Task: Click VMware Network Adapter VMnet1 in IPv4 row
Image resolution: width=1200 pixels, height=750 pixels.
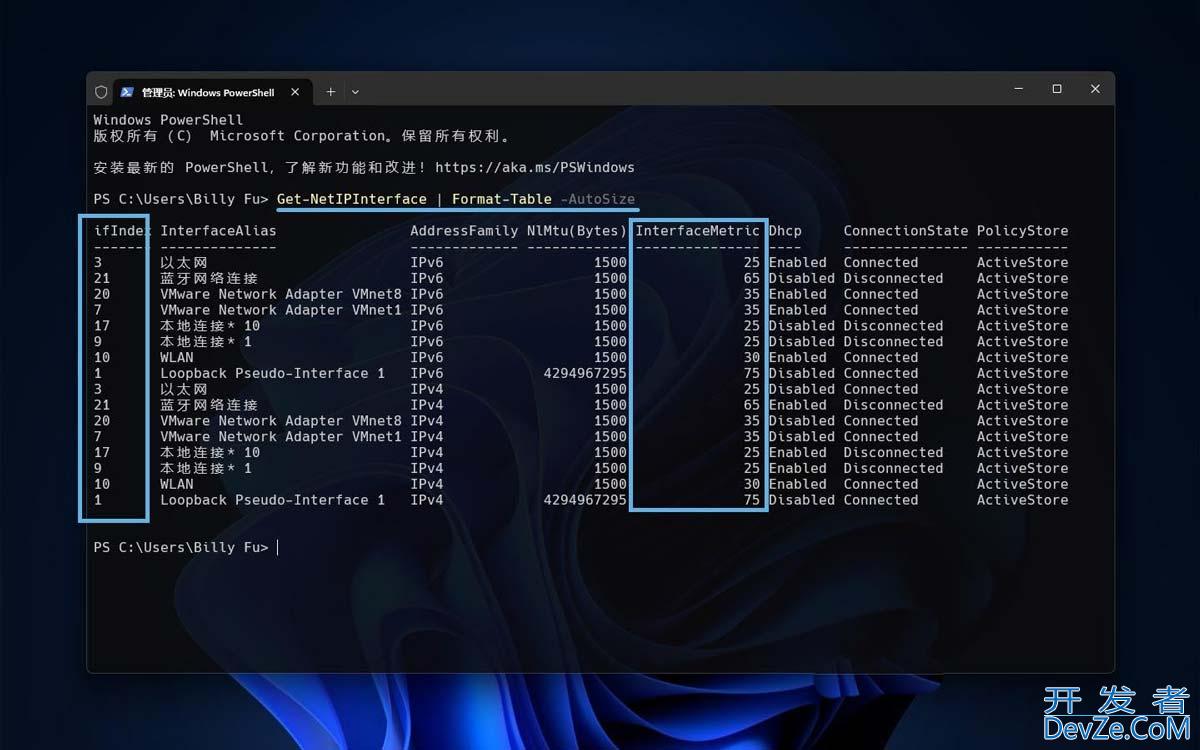Action: pyautogui.click(x=281, y=437)
